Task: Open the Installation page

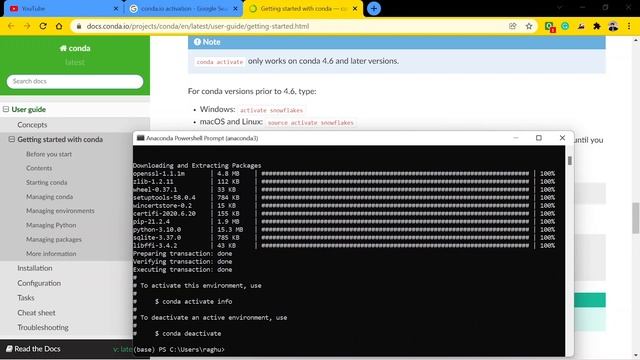Action: pos(35,268)
